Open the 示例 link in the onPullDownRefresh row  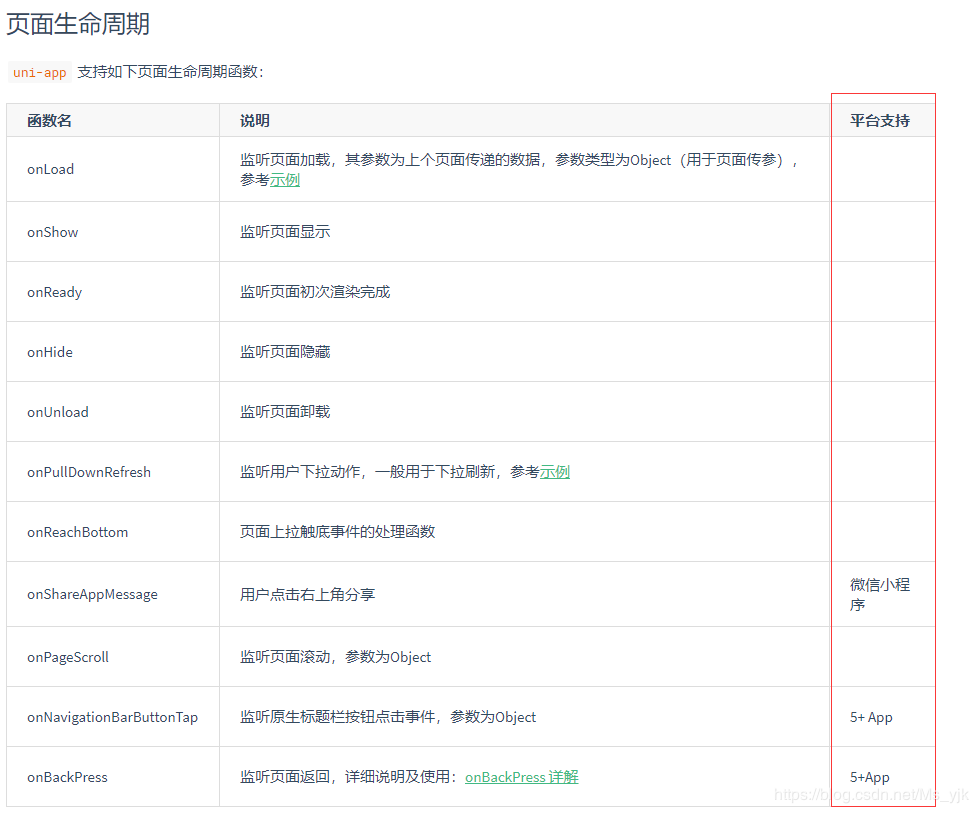(554, 472)
